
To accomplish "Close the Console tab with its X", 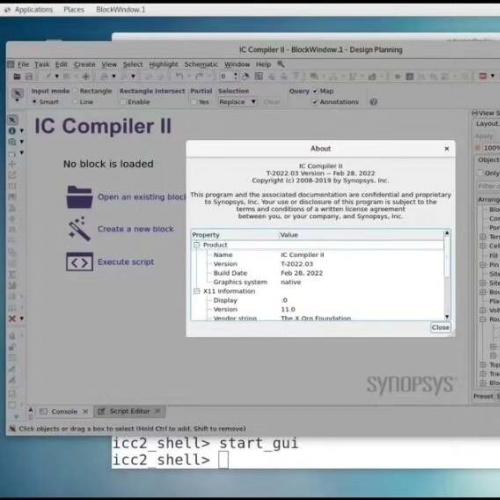I will pyautogui.click(x=85, y=412).
